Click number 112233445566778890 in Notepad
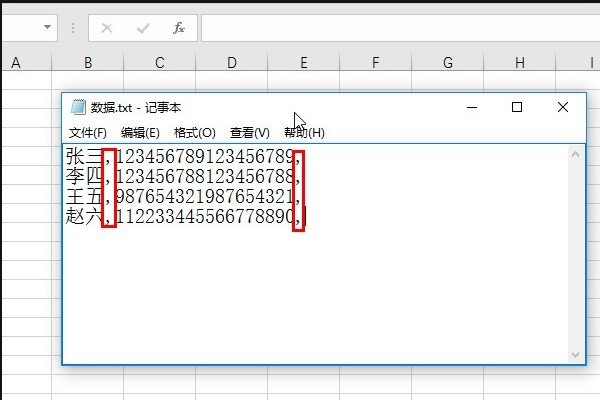The image size is (600, 400). (205, 216)
